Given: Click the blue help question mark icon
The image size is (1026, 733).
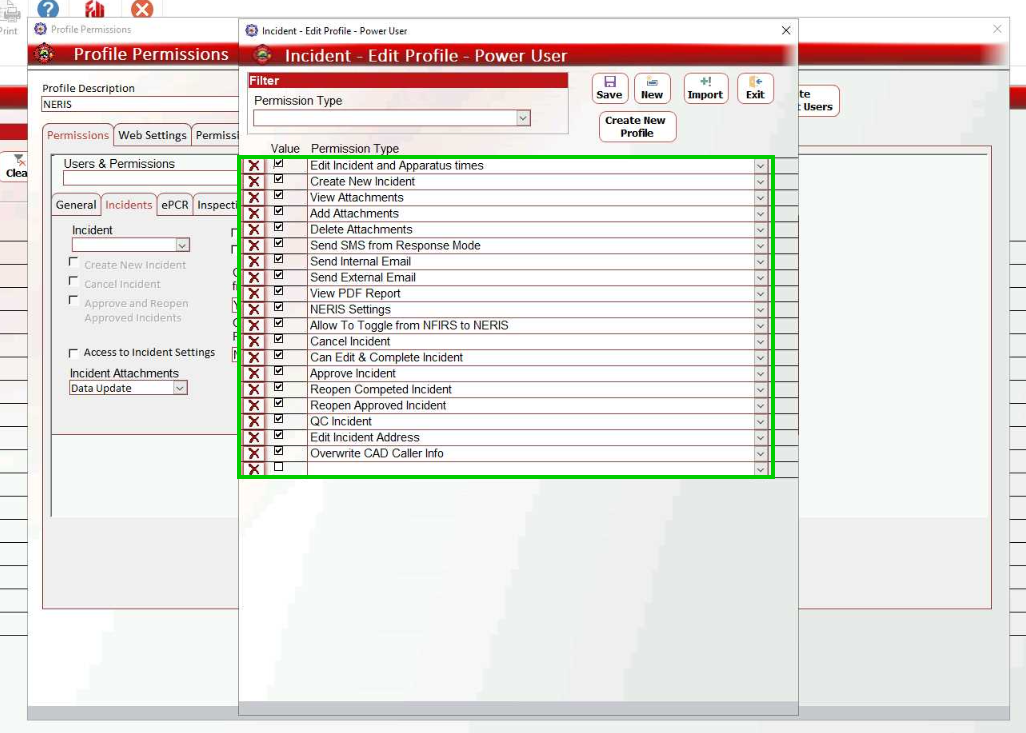Looking at the screenshot, I should (x=48, y=9).
